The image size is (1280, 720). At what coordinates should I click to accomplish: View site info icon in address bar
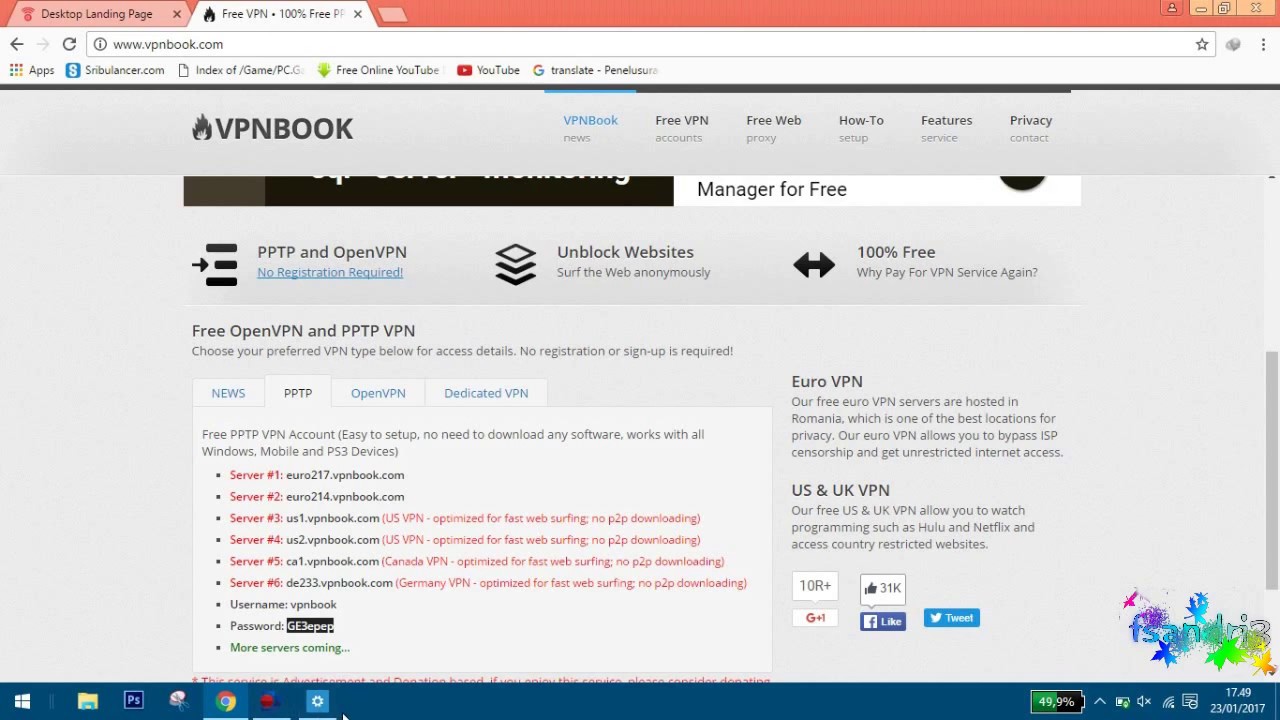tap(100, 44)
